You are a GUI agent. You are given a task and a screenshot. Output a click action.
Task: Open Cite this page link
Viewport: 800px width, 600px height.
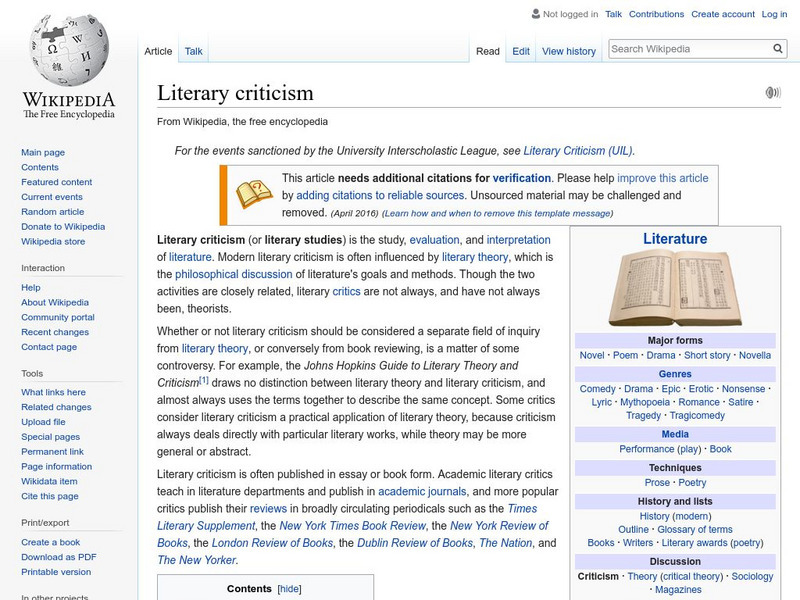pyautogui.click(x=49, y=495)
